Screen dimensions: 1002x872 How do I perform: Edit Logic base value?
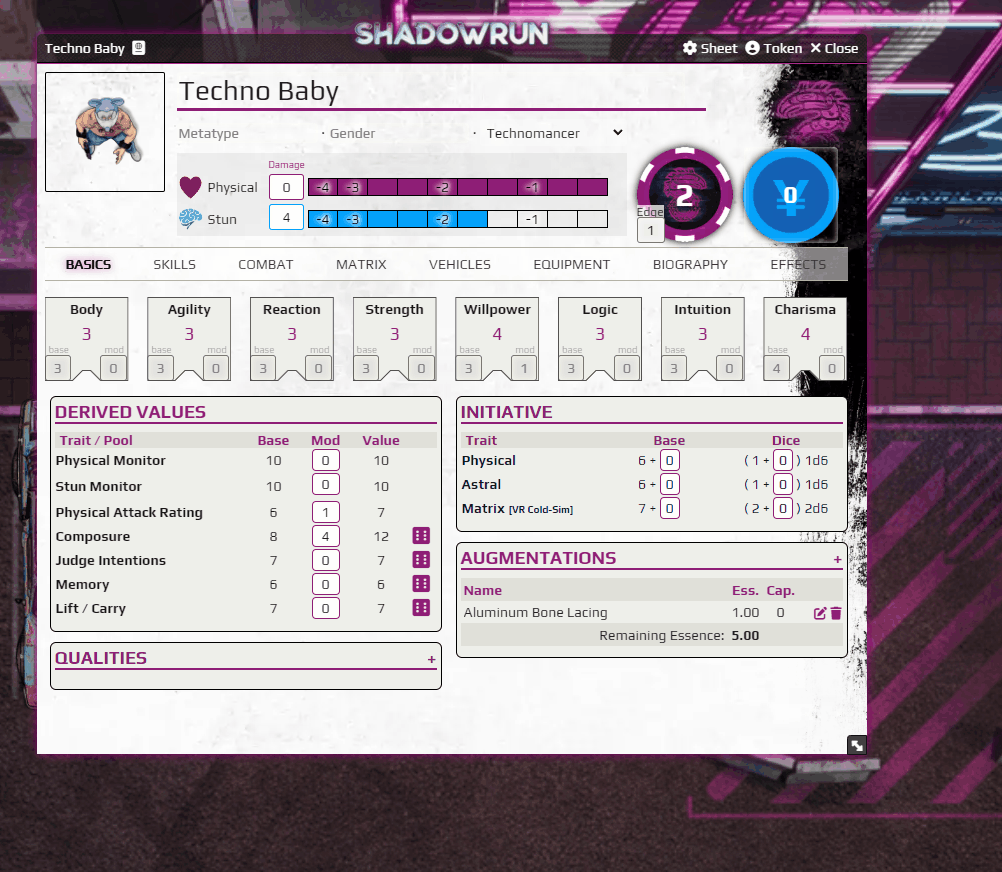click(571, 369)
